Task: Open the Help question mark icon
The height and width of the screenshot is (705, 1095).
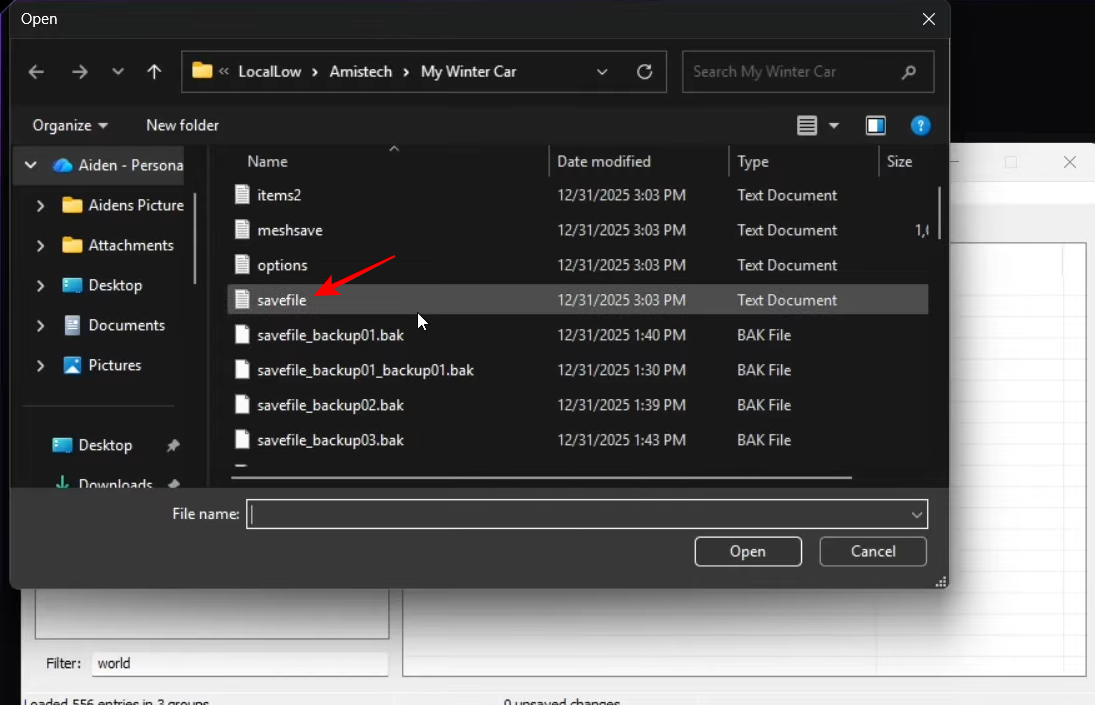Action: point(921,125)
